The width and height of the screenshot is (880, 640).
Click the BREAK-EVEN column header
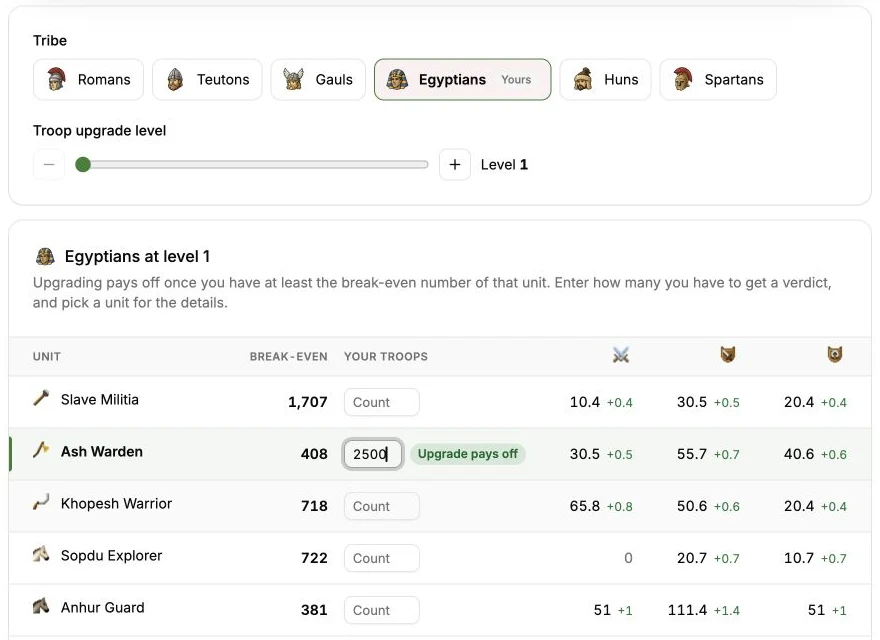[x=288, y=356]
